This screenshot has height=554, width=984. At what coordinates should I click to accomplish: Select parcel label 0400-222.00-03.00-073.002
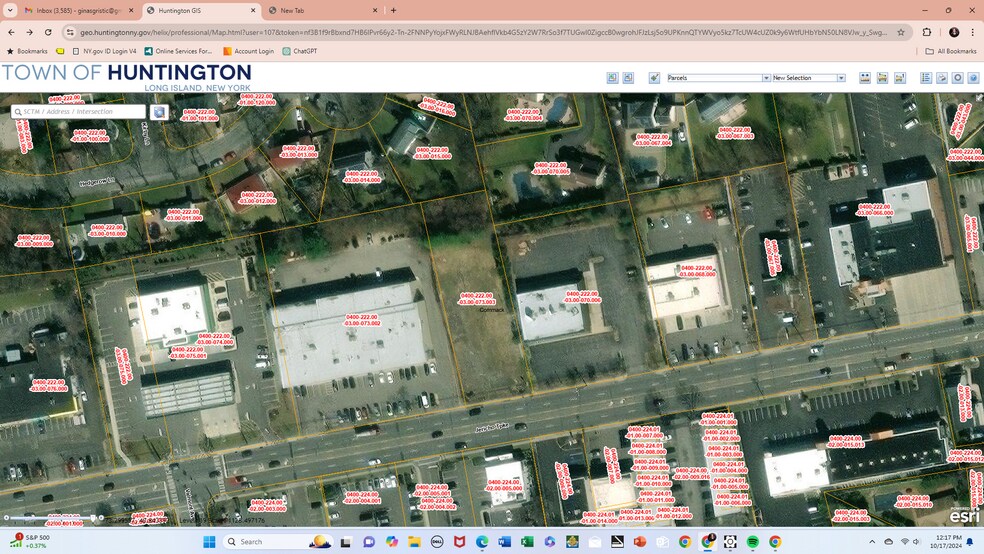pyautogui.click(x=362, y=320)
